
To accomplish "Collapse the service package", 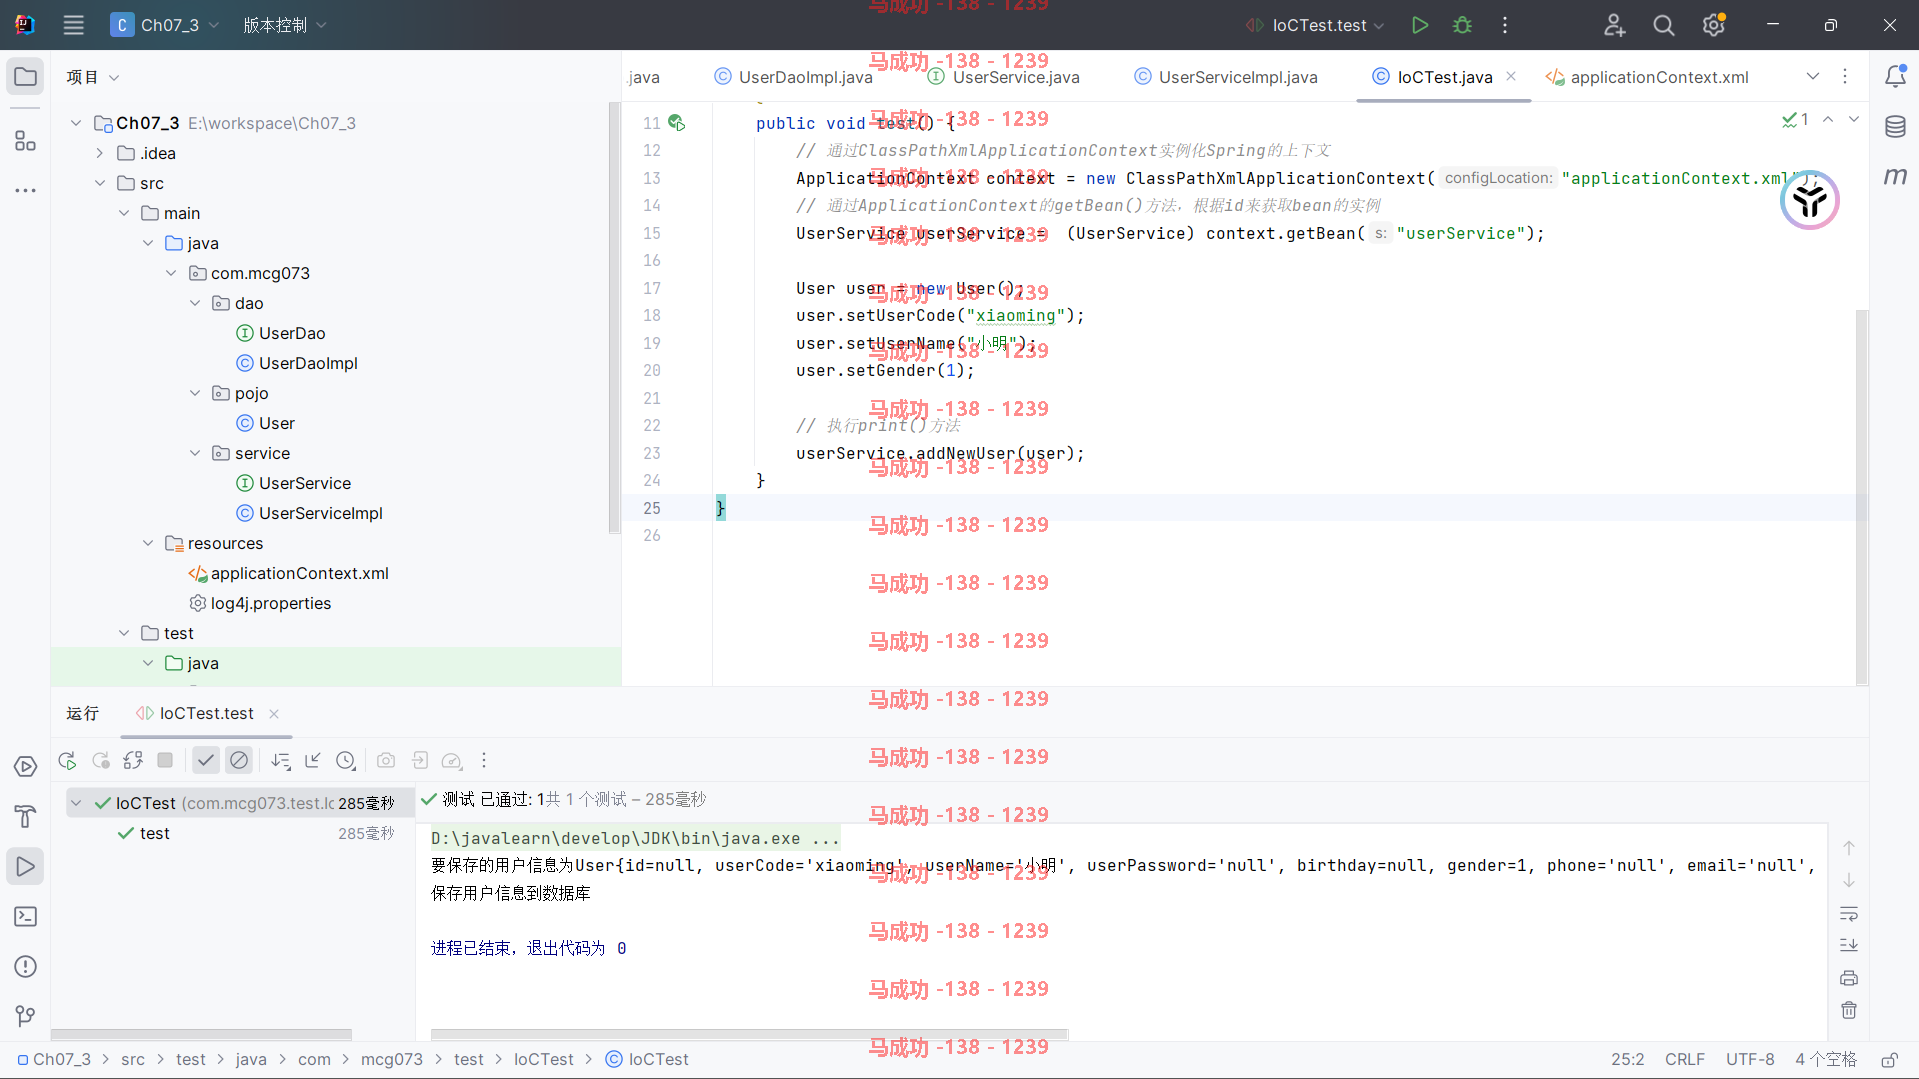I will click(195, 453).
